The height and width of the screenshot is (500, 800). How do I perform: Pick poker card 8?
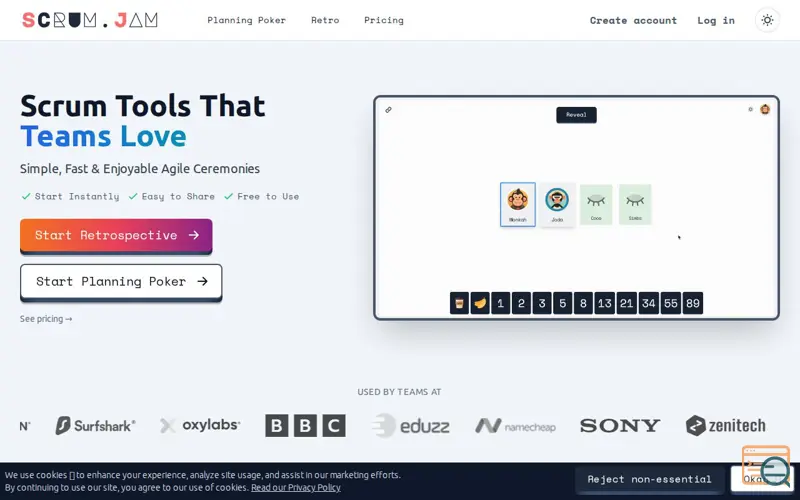pos(583,303)
